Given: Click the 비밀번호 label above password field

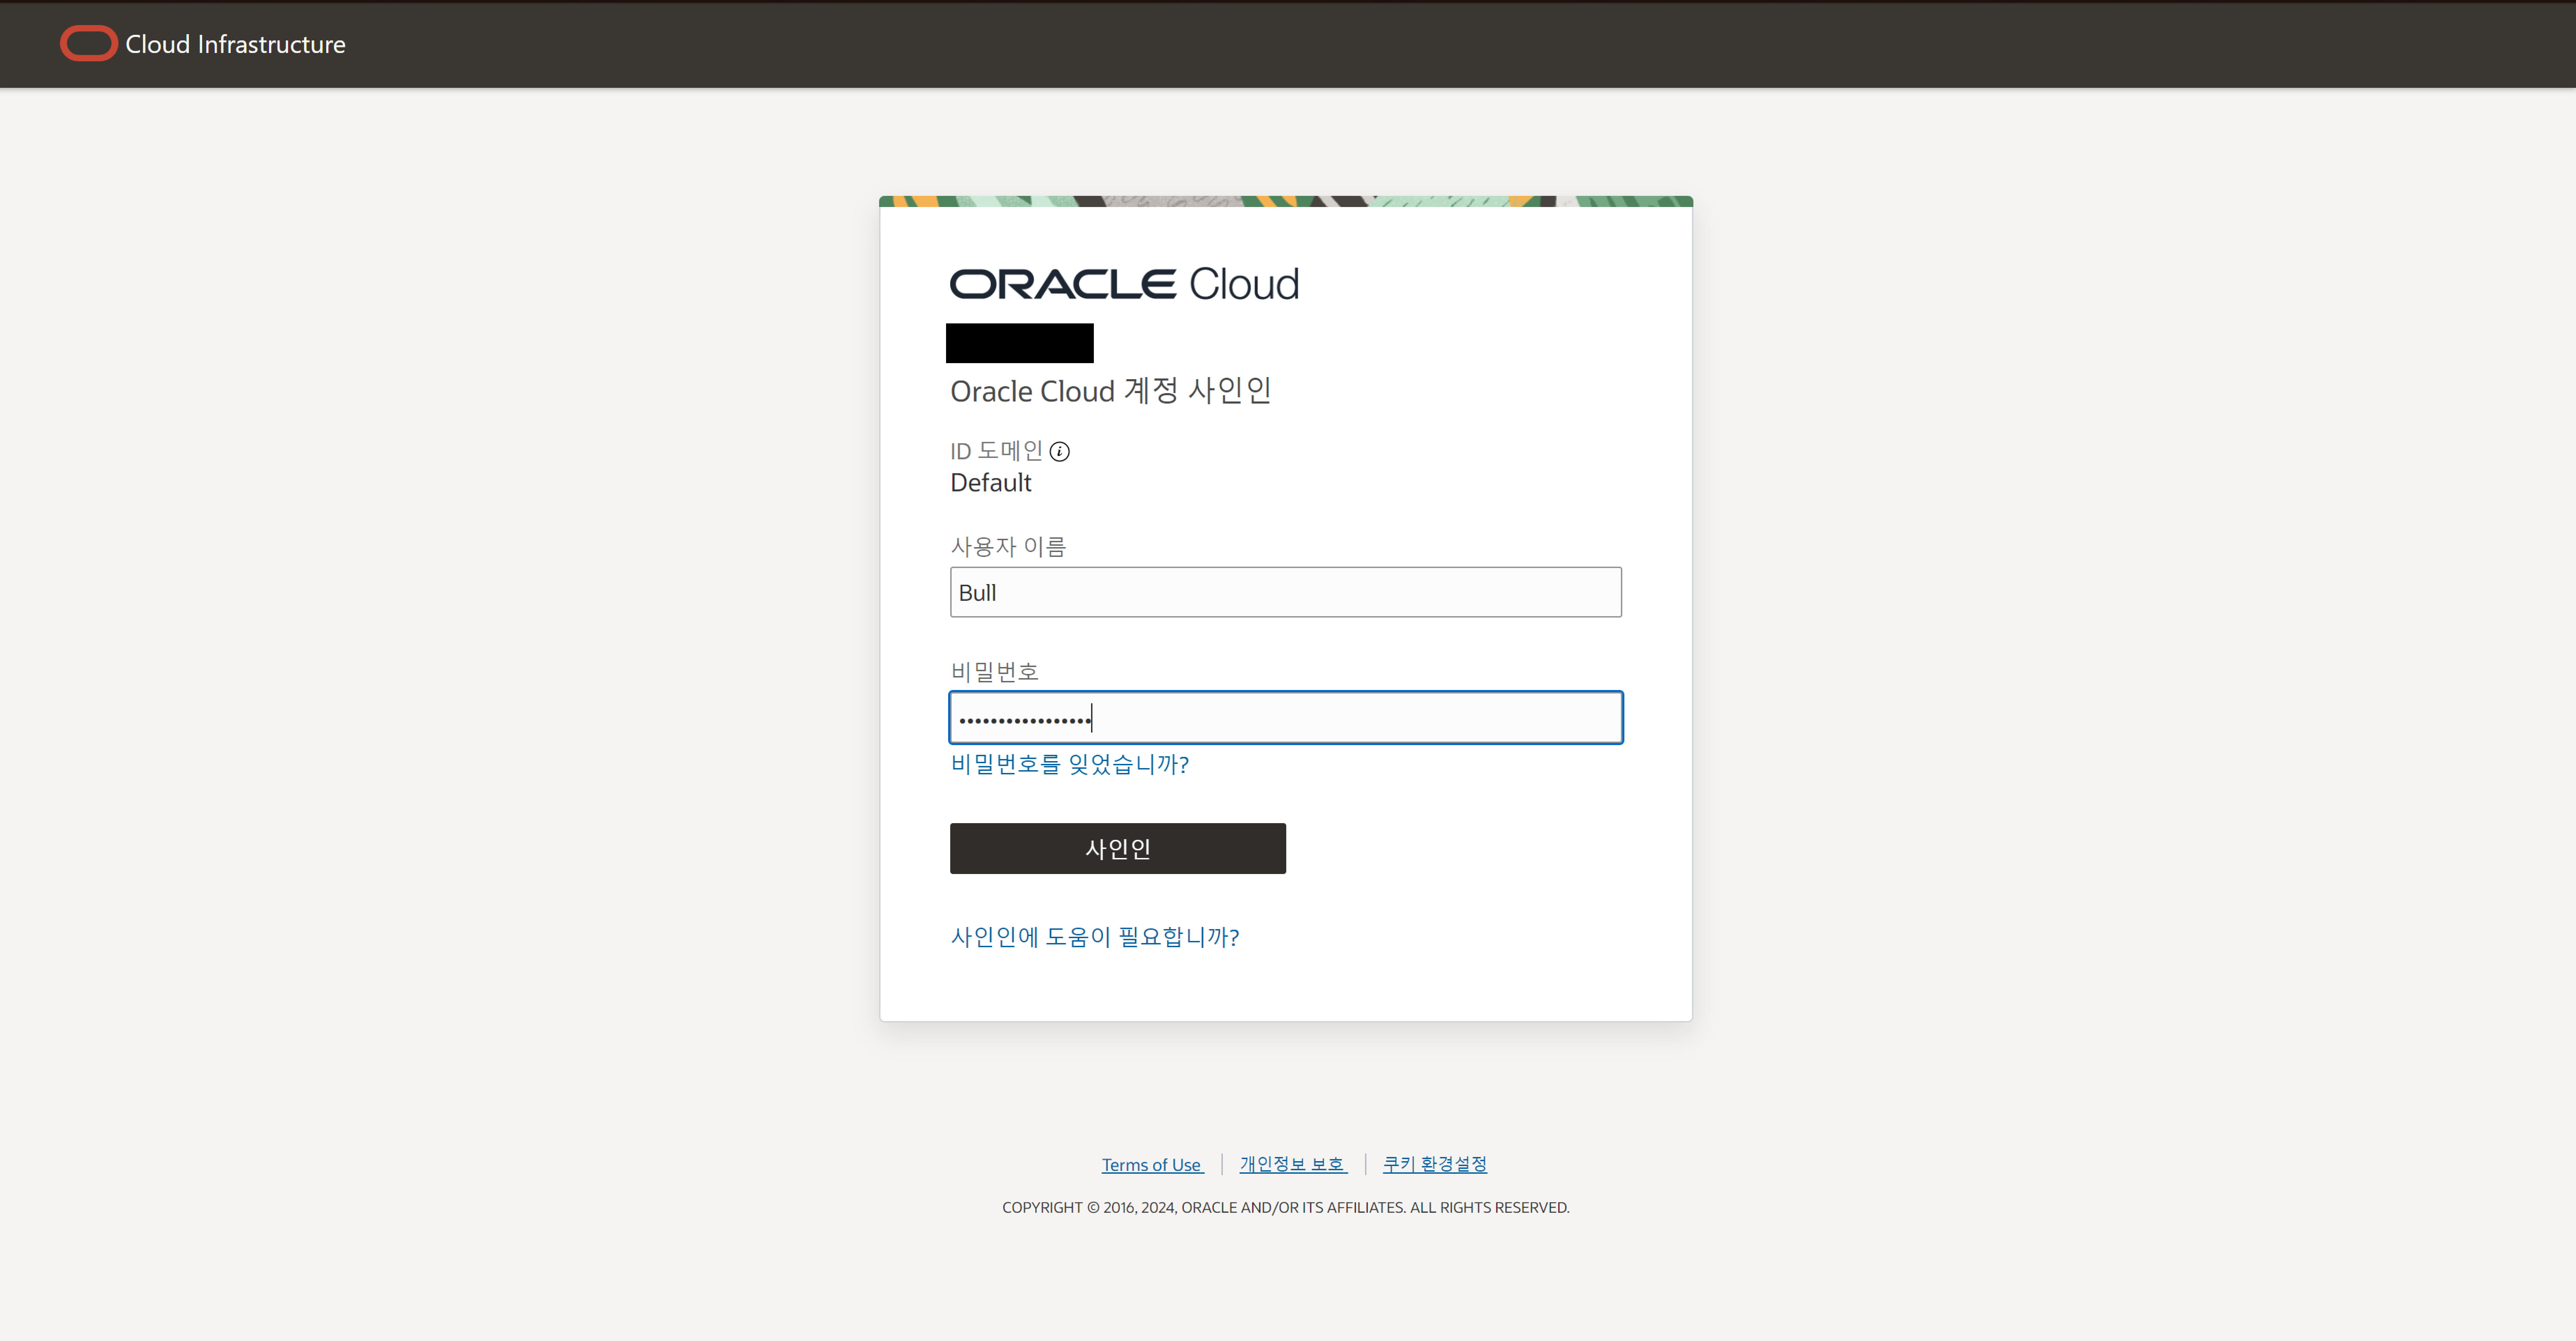Looking at the screenshot, I should [x=994, y=672].
